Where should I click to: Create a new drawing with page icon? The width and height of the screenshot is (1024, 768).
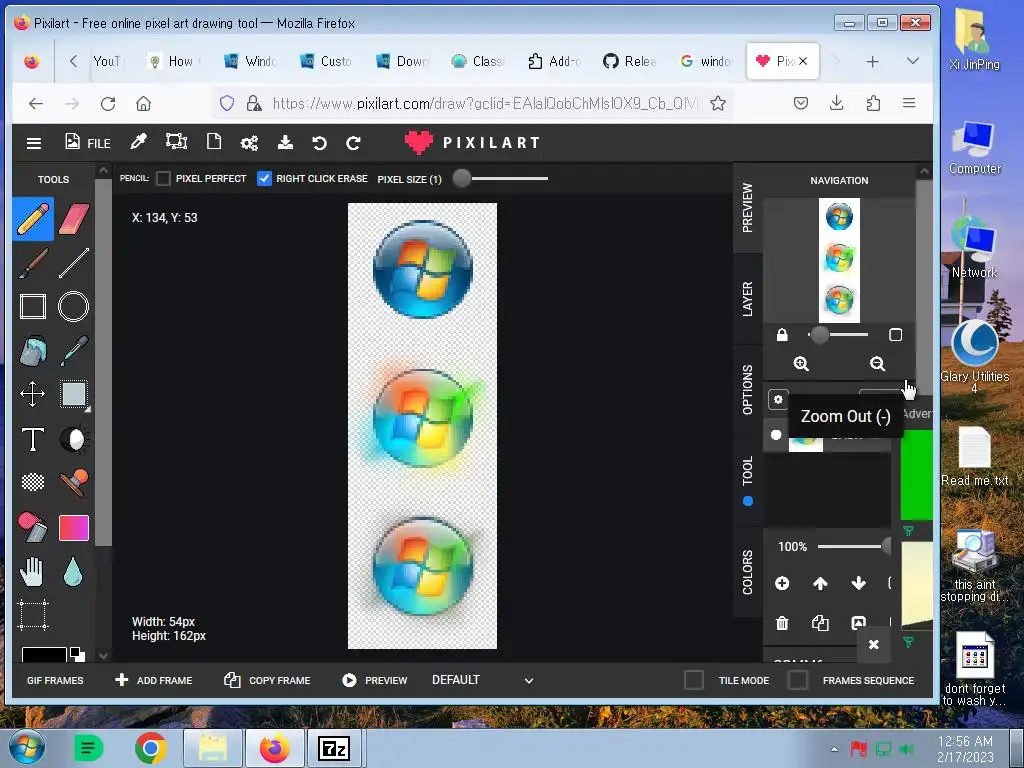click(214, 142)
